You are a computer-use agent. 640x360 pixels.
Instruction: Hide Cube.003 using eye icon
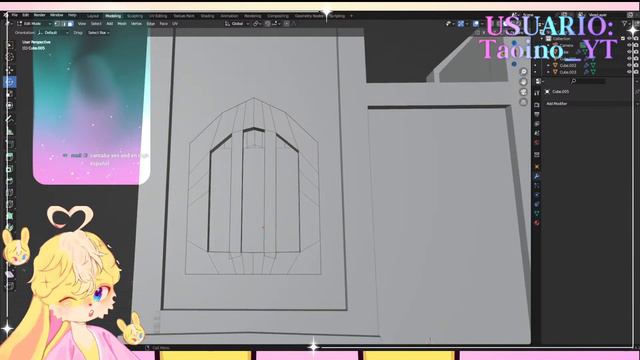tap(629, 72)
